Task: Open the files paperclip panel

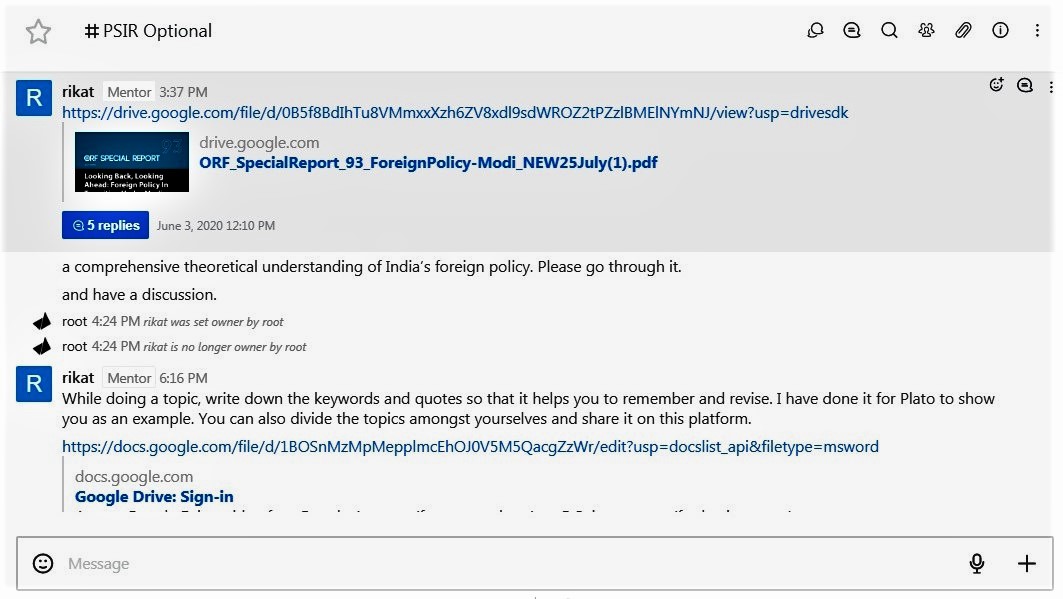Action: pos(963,31)
